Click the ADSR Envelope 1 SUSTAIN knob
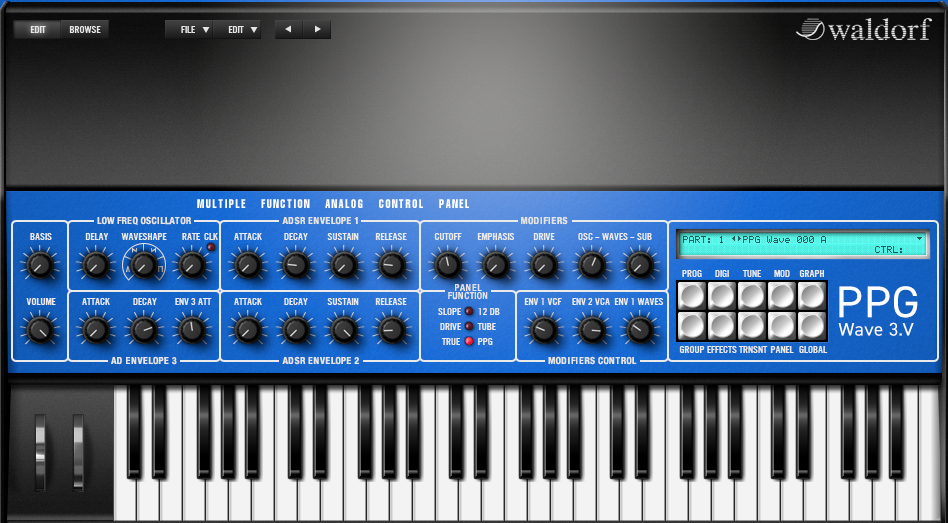This screenshot has height=523, width=948. point(343,265)
